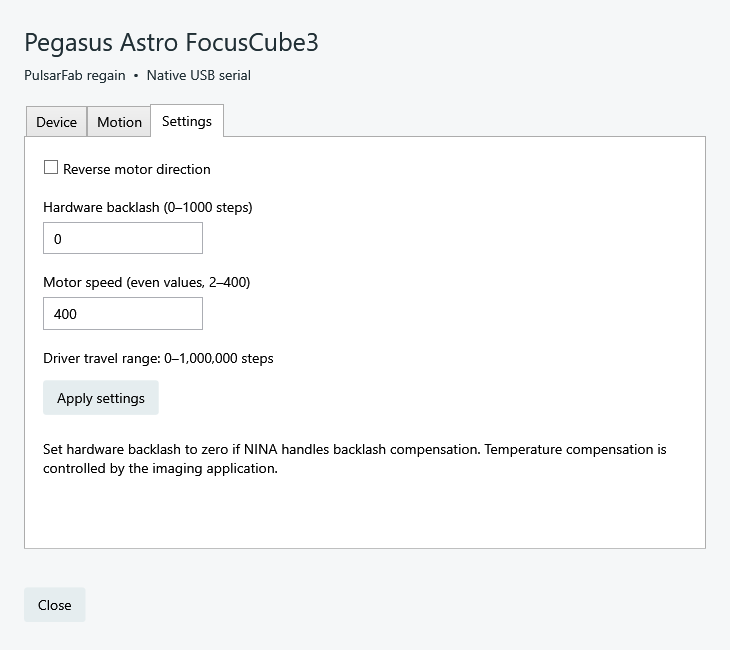Place cursor after the 400 speed value
This screenshot has height=650, width=730.
[79, 314]
